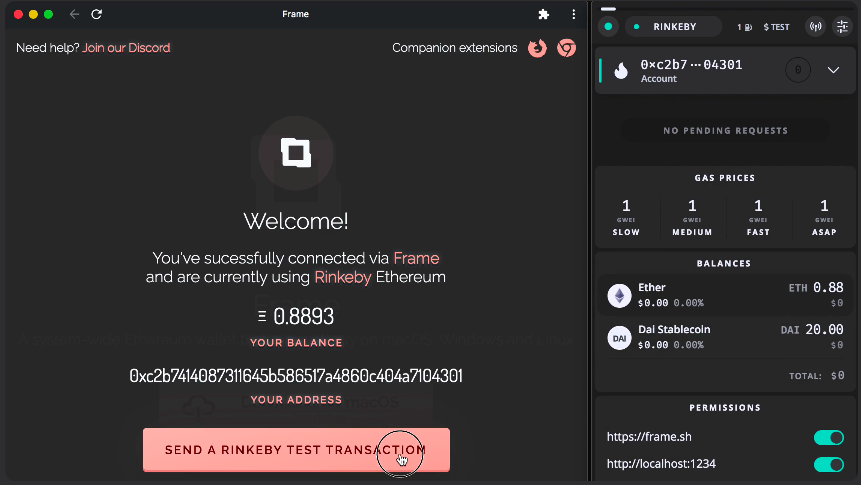Click the BALANCES section heading
This screenshot has width=861, height=485.
[x=724, y=264]
